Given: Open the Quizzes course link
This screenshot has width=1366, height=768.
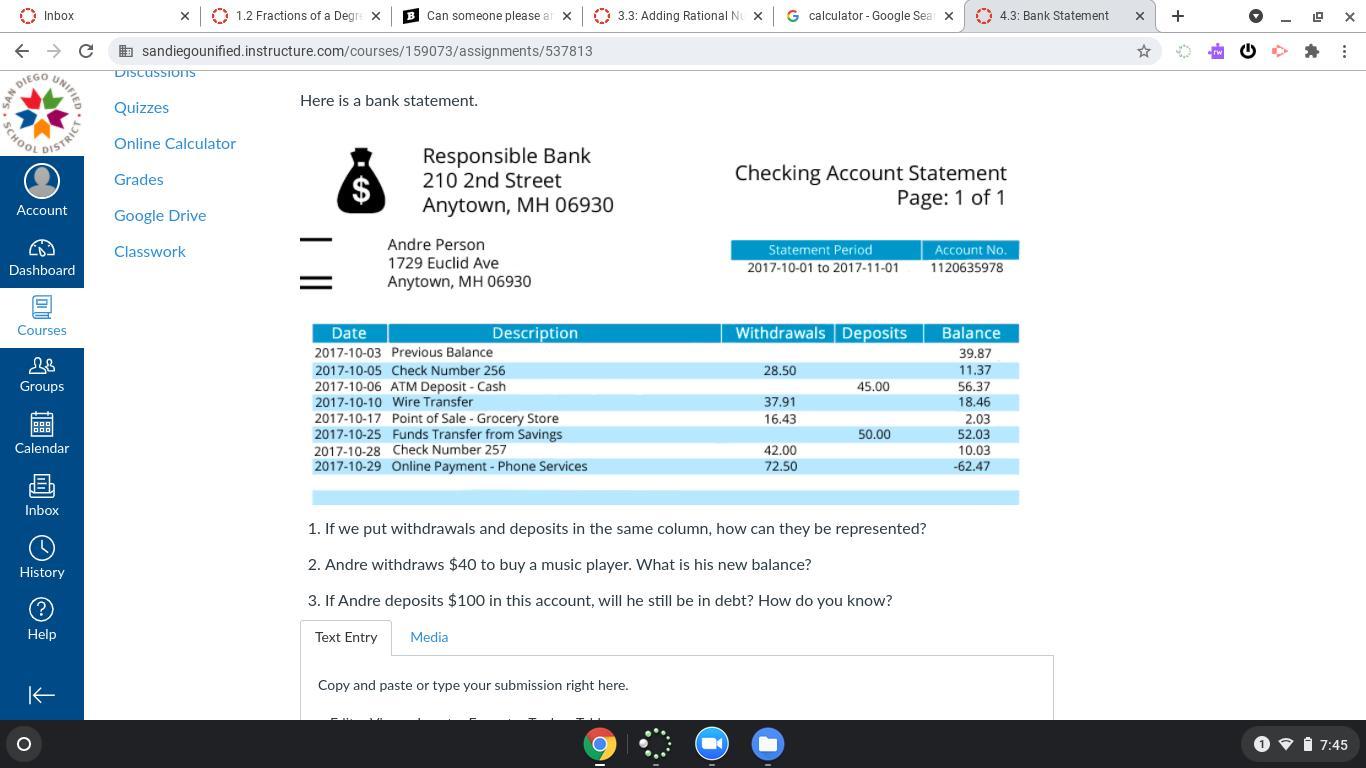Looking at the screenshot, I should [141, 108].
